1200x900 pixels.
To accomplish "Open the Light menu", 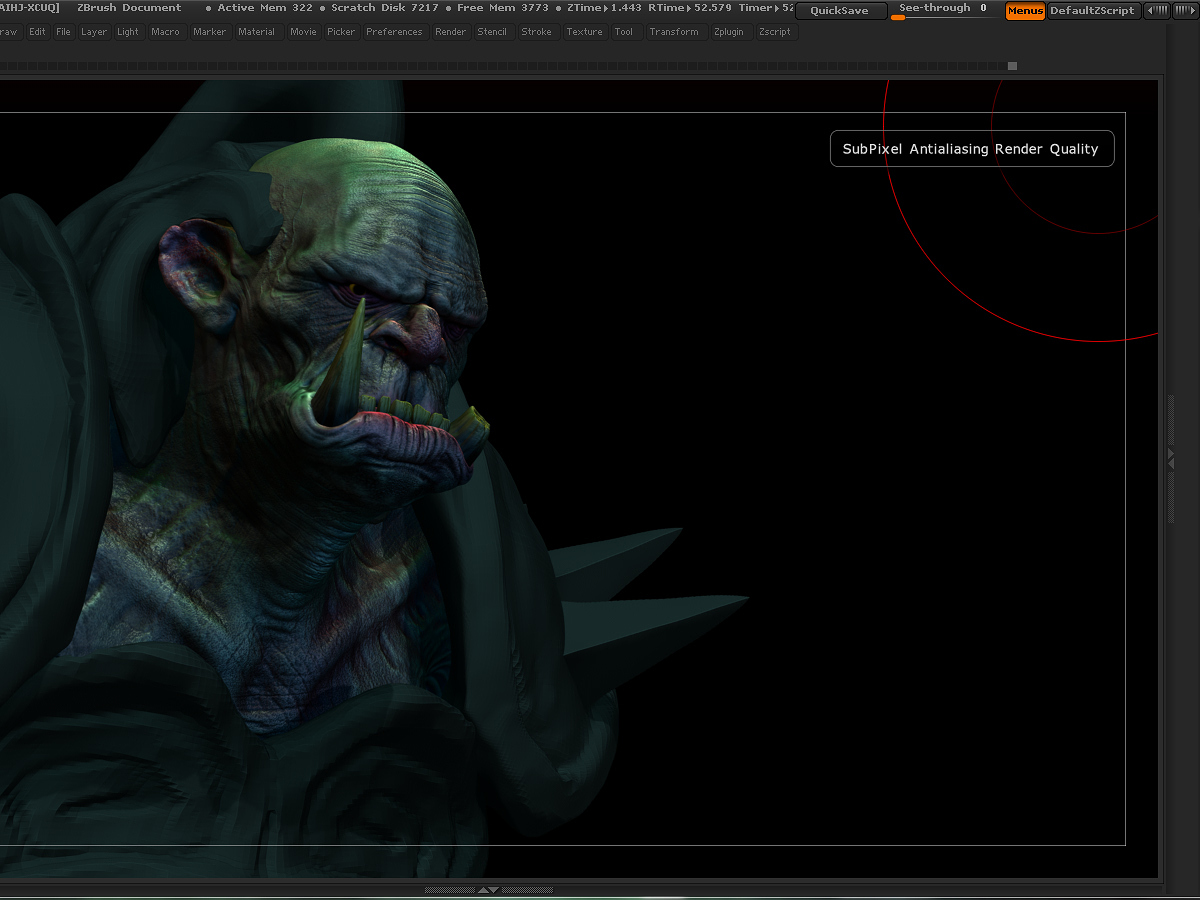I will [x=128, y=32].
